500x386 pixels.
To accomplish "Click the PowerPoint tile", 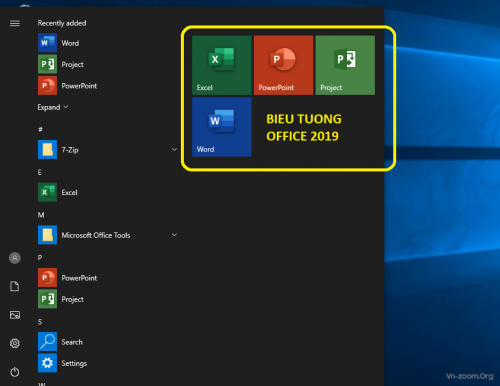I will click(283, 65).
